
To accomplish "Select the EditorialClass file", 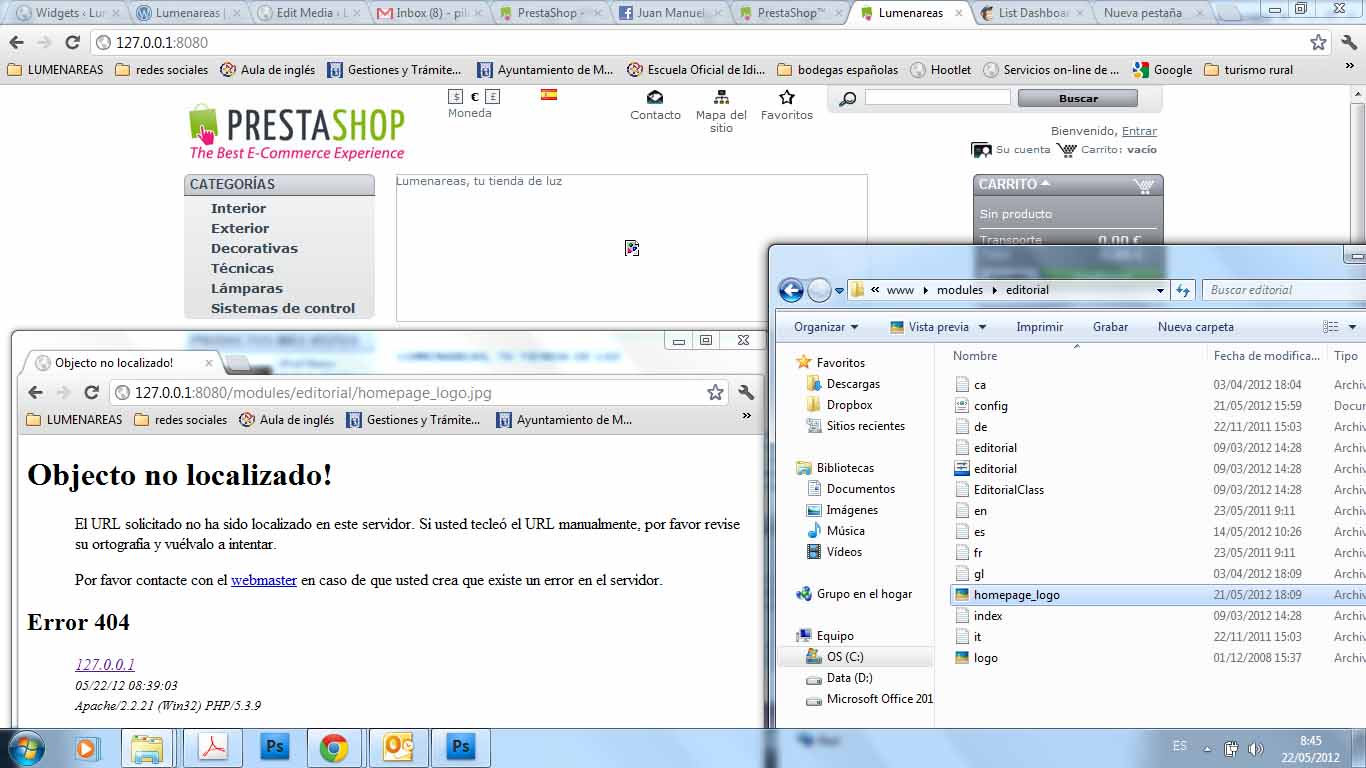I will tap(1009, 490).
